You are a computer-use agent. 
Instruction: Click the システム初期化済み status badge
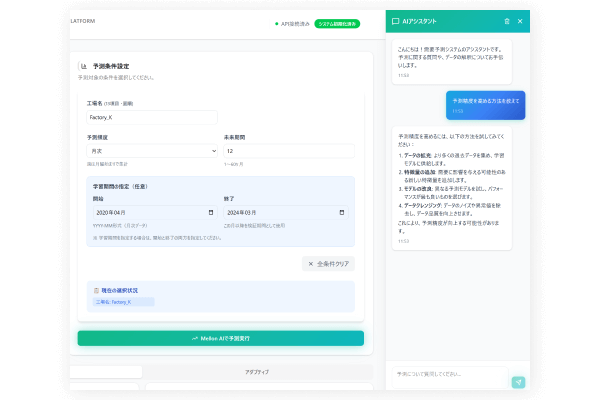point(337,23)
